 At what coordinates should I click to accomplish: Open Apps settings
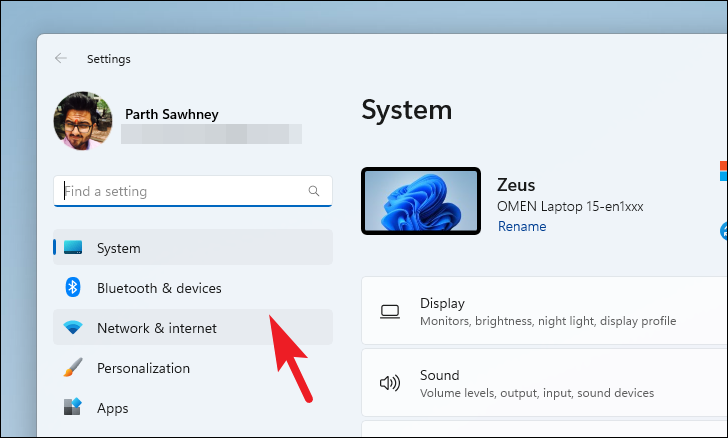[193, 408]
